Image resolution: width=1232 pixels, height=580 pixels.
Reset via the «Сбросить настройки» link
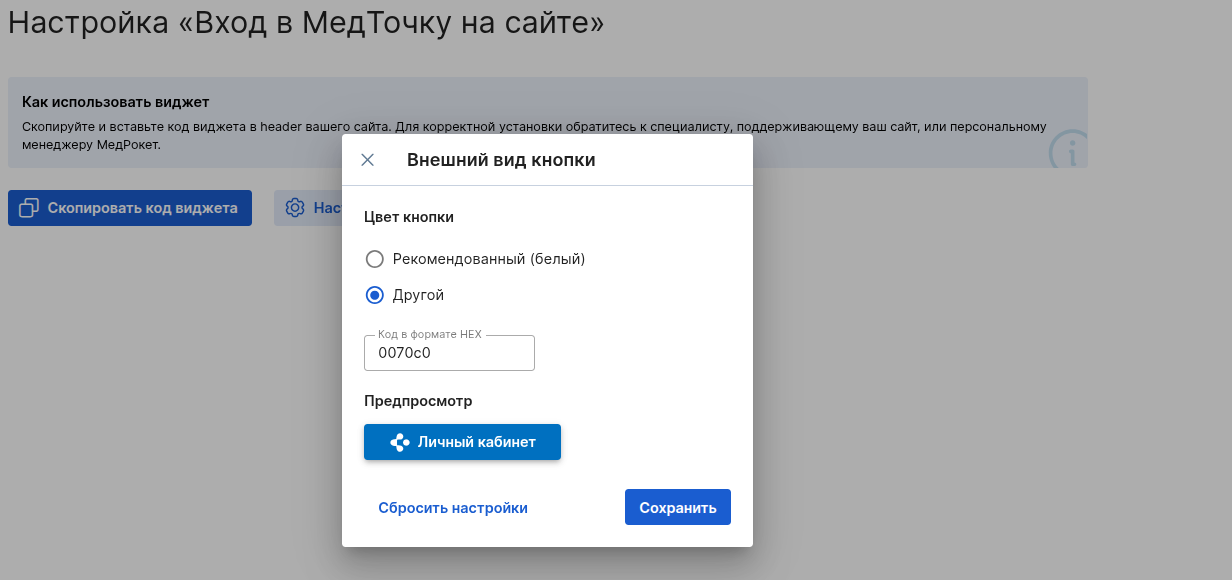point(452,508)
